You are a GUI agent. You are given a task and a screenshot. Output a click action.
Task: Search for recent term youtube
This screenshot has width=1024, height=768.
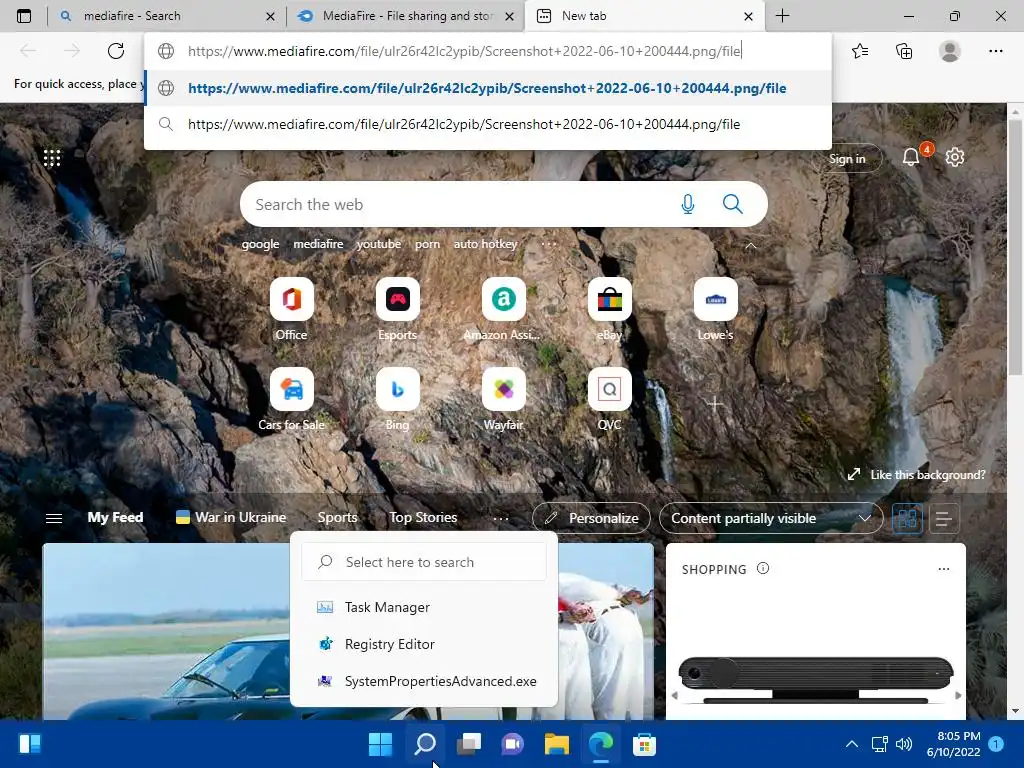[x=379, y=244]
